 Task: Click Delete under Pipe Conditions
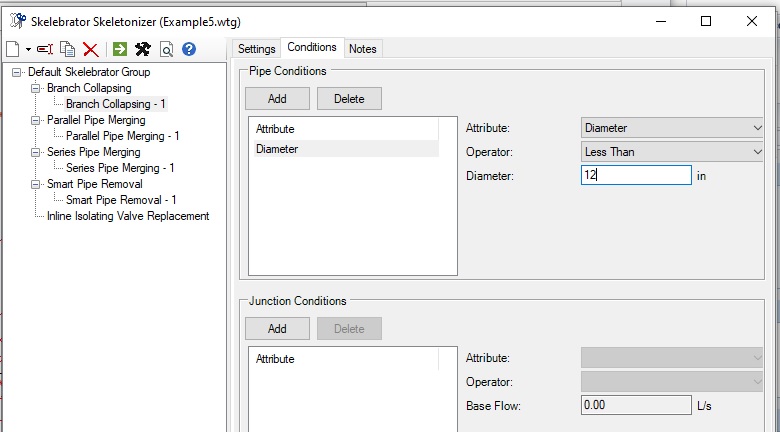point(349,99)
